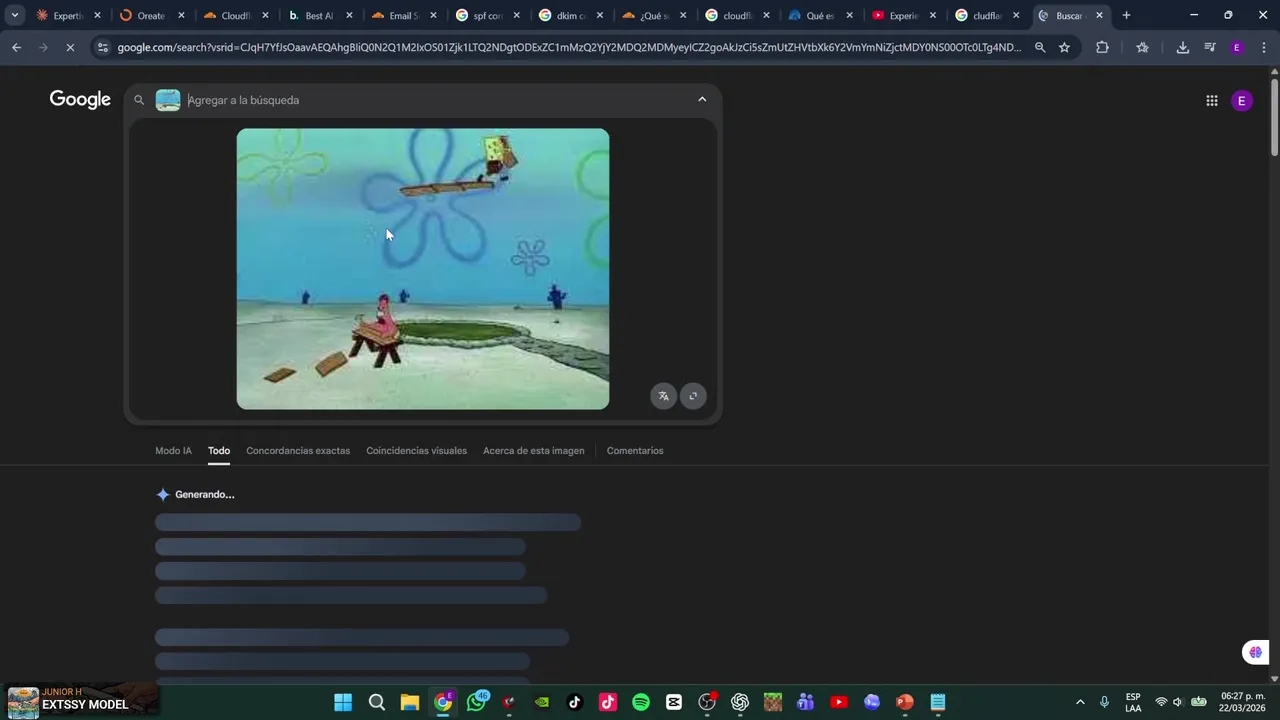Open File Explorer from the taskbar
Screen dimensions: 1280x720
[x=410, y=702]
